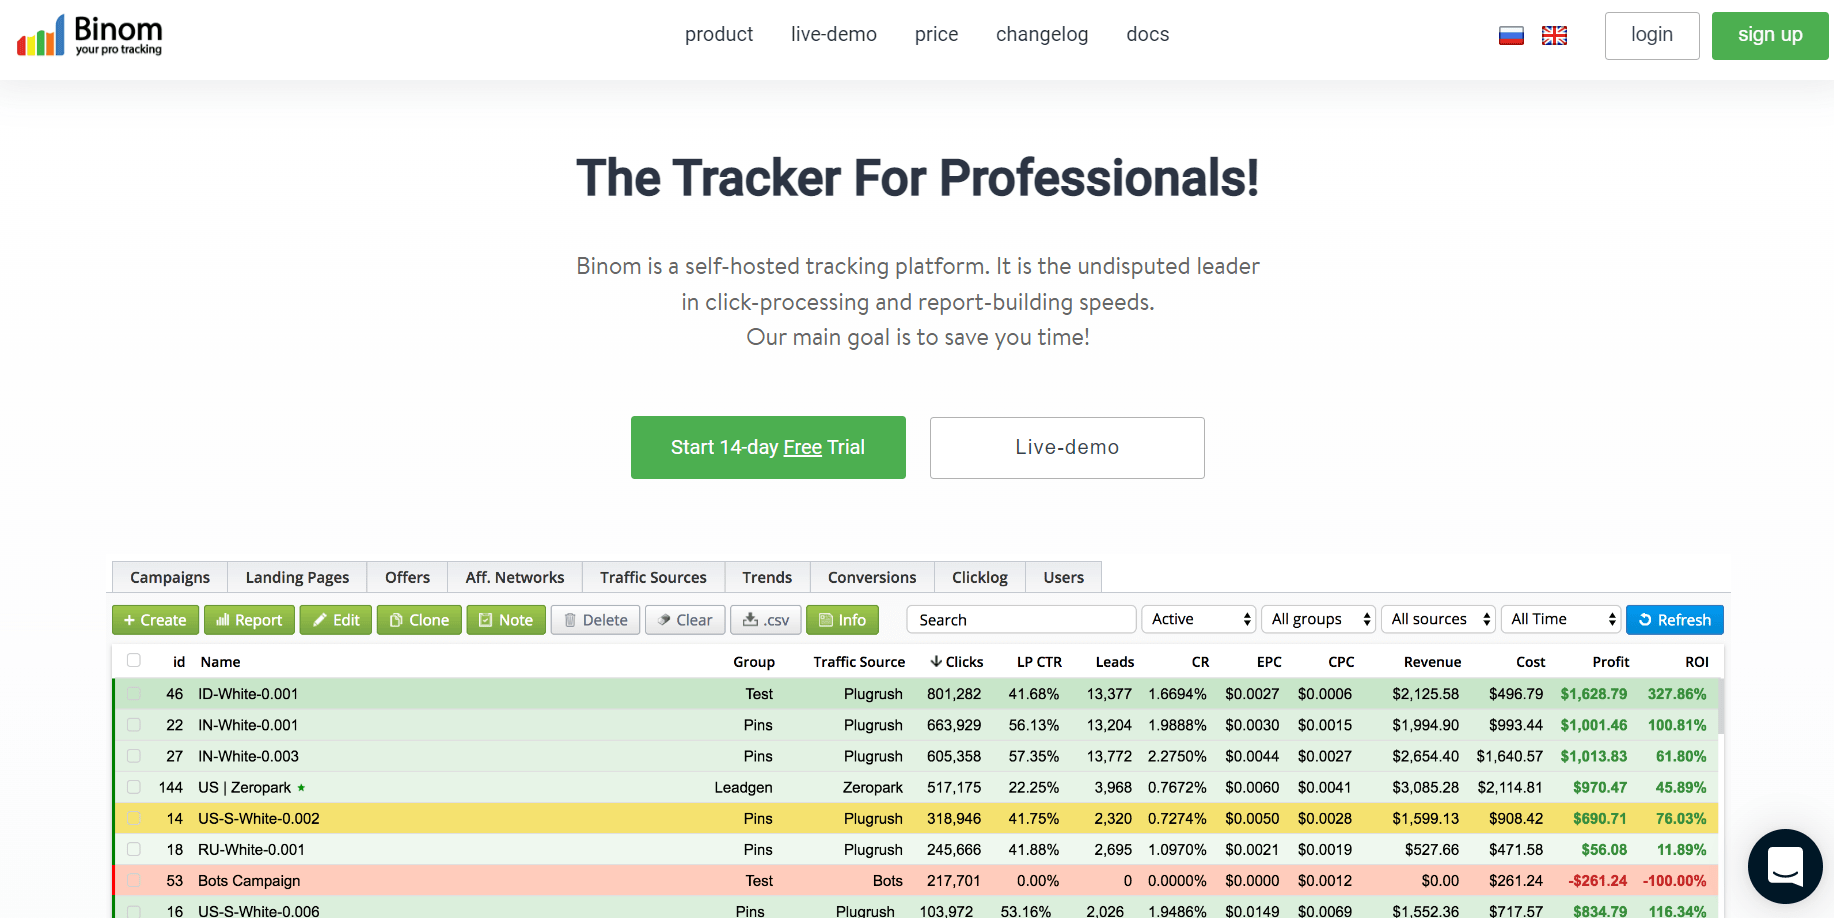Refresh the campaigns table

(1675, 620)
